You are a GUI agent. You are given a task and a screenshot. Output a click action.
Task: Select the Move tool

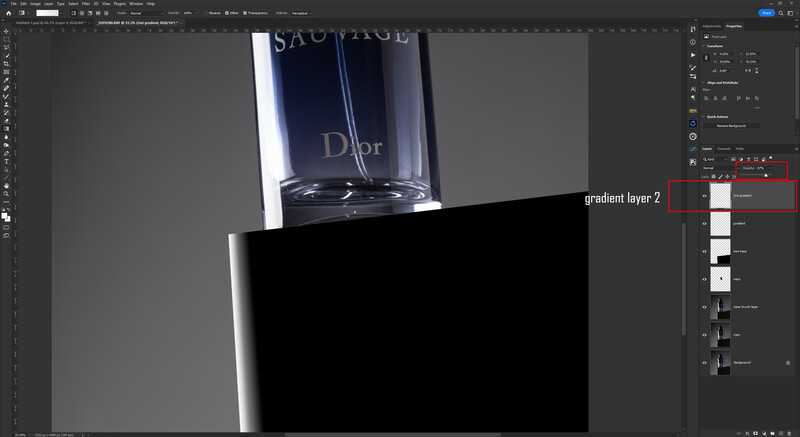point(6,31)
